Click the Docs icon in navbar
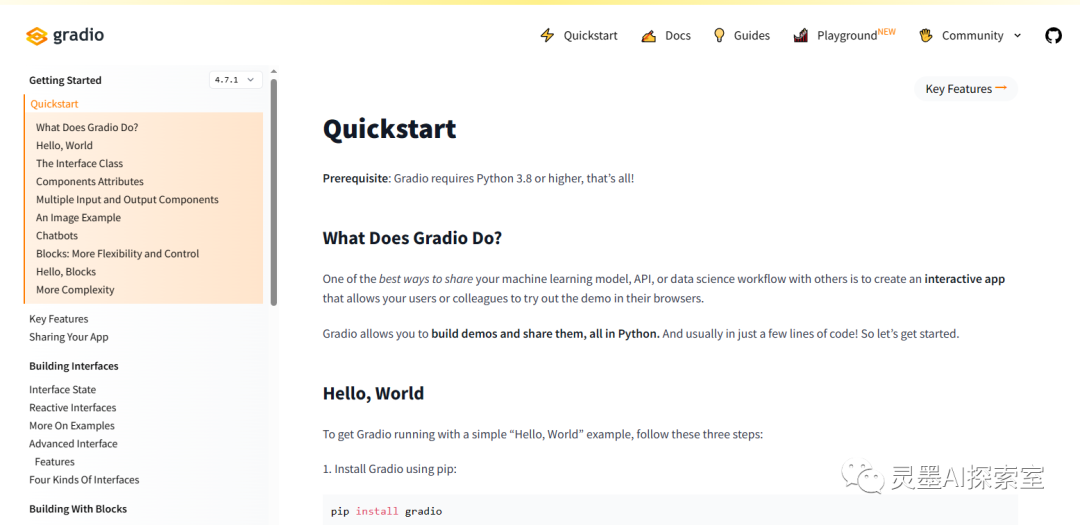The width and height of the screenshot is (1080, 525). click(649, 35)
